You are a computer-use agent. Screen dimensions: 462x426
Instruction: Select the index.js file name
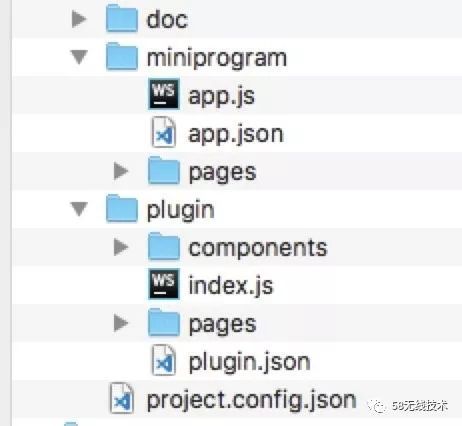click(231, 286)
